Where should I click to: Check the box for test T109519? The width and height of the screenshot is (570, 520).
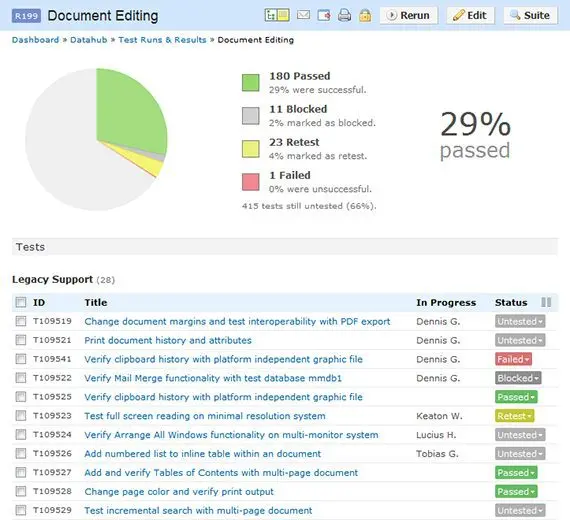click(x=21, y=321)
